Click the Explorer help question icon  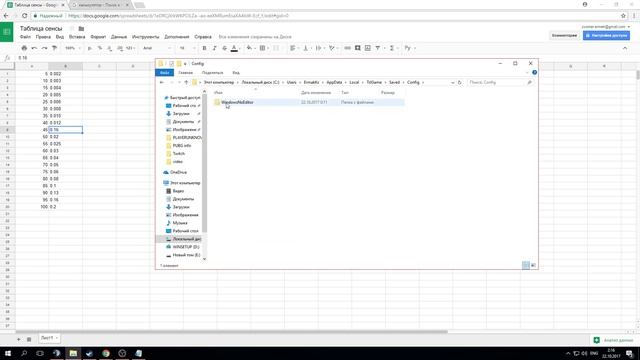pyautogui.click(x=534, y=73)
